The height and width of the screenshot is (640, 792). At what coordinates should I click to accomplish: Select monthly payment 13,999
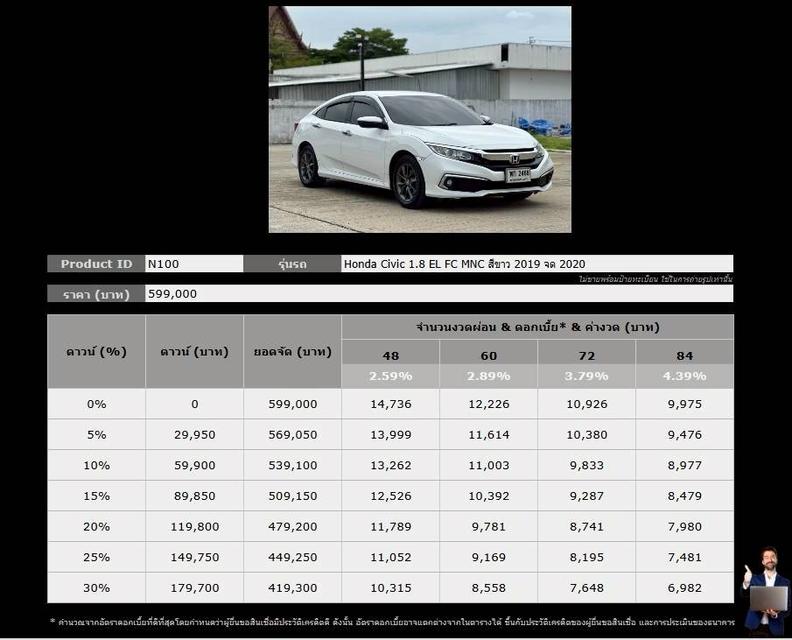(390, 434)
